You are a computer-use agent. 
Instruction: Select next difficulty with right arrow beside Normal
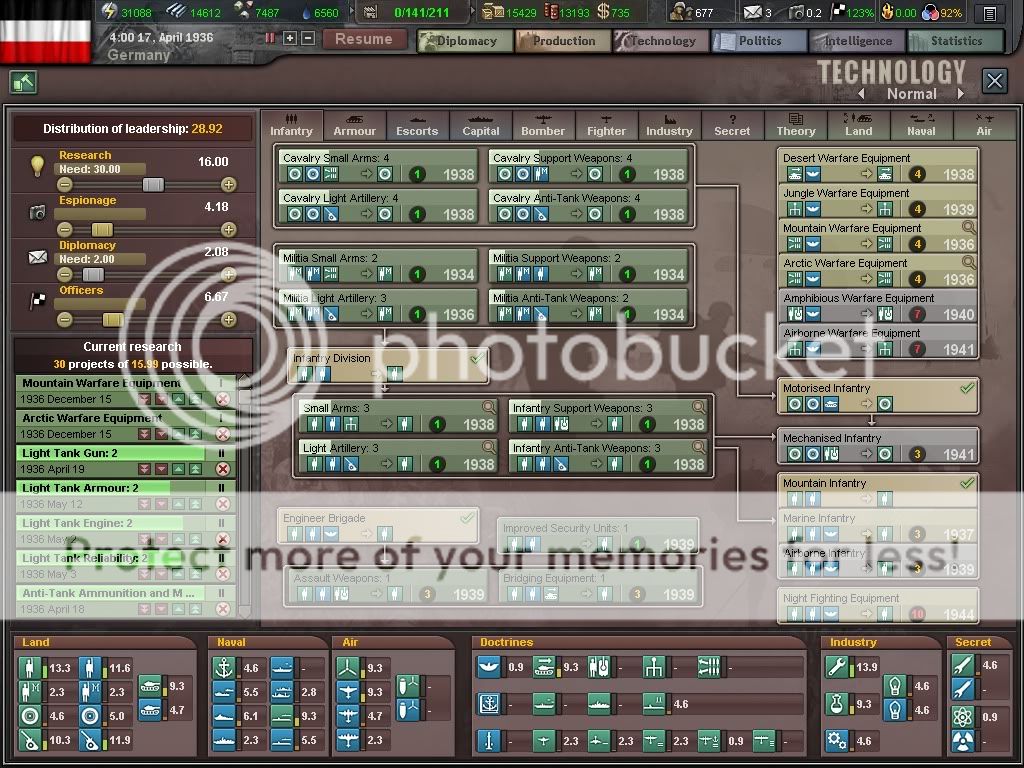coord(961,94)
